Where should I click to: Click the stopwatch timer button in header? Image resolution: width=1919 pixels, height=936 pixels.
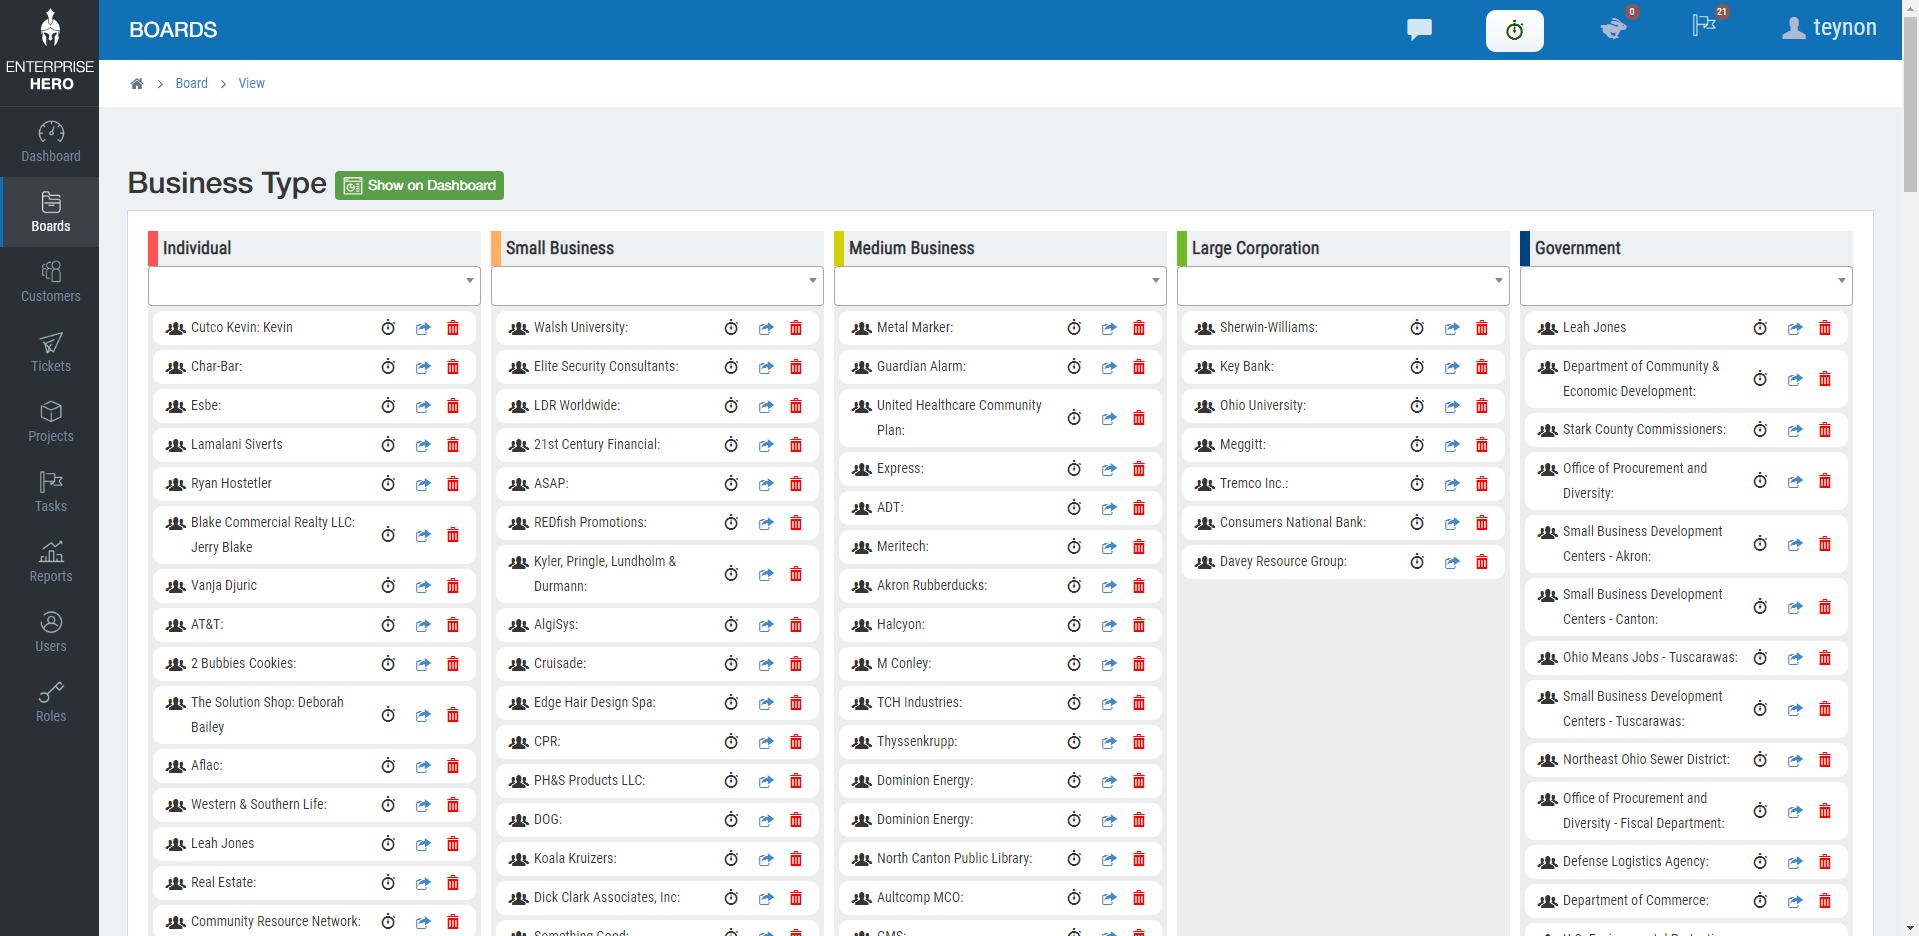click(1514, 30)
